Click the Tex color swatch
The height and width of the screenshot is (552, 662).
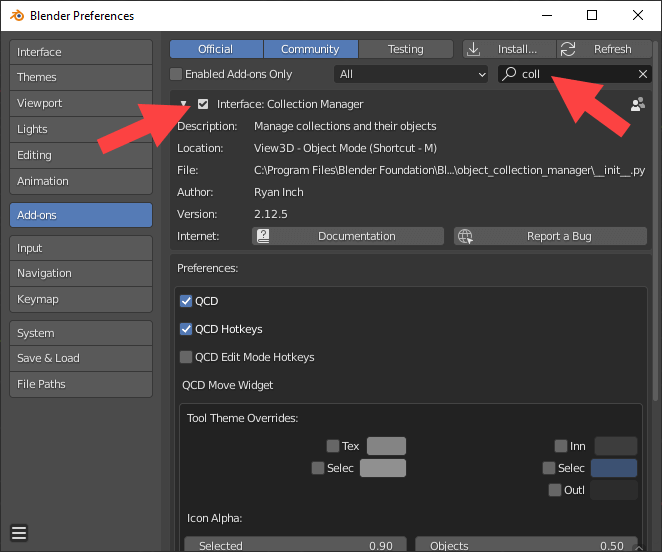[x=386, y=446]
